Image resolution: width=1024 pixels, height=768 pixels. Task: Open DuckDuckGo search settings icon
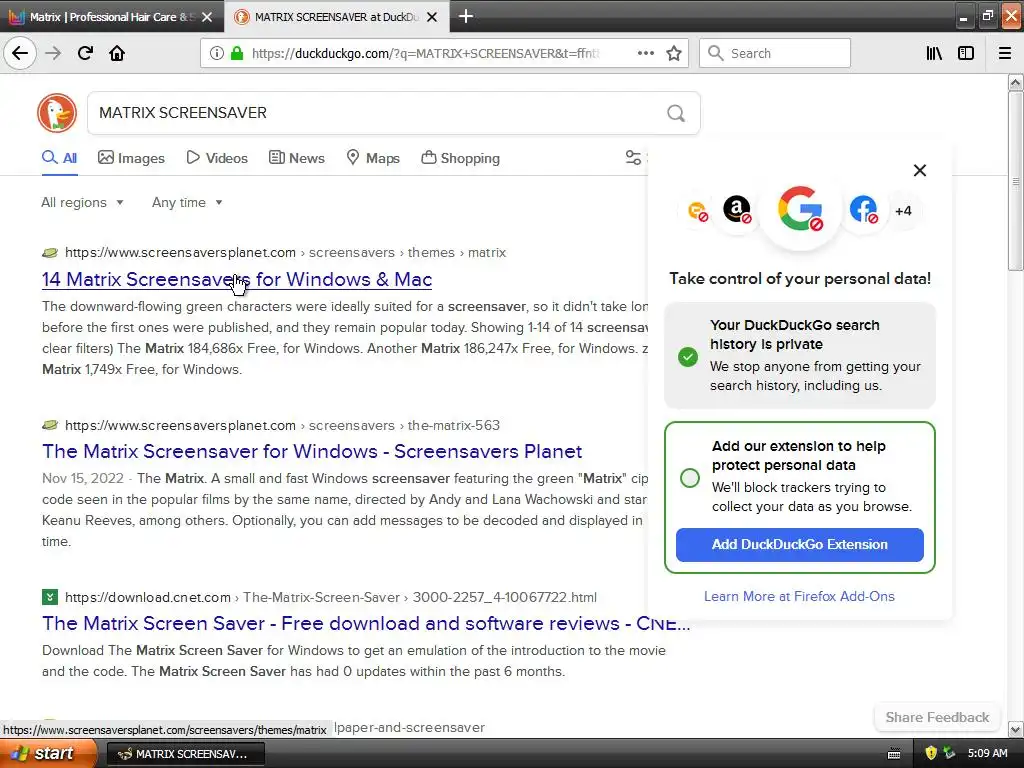(x=633, y=157)
